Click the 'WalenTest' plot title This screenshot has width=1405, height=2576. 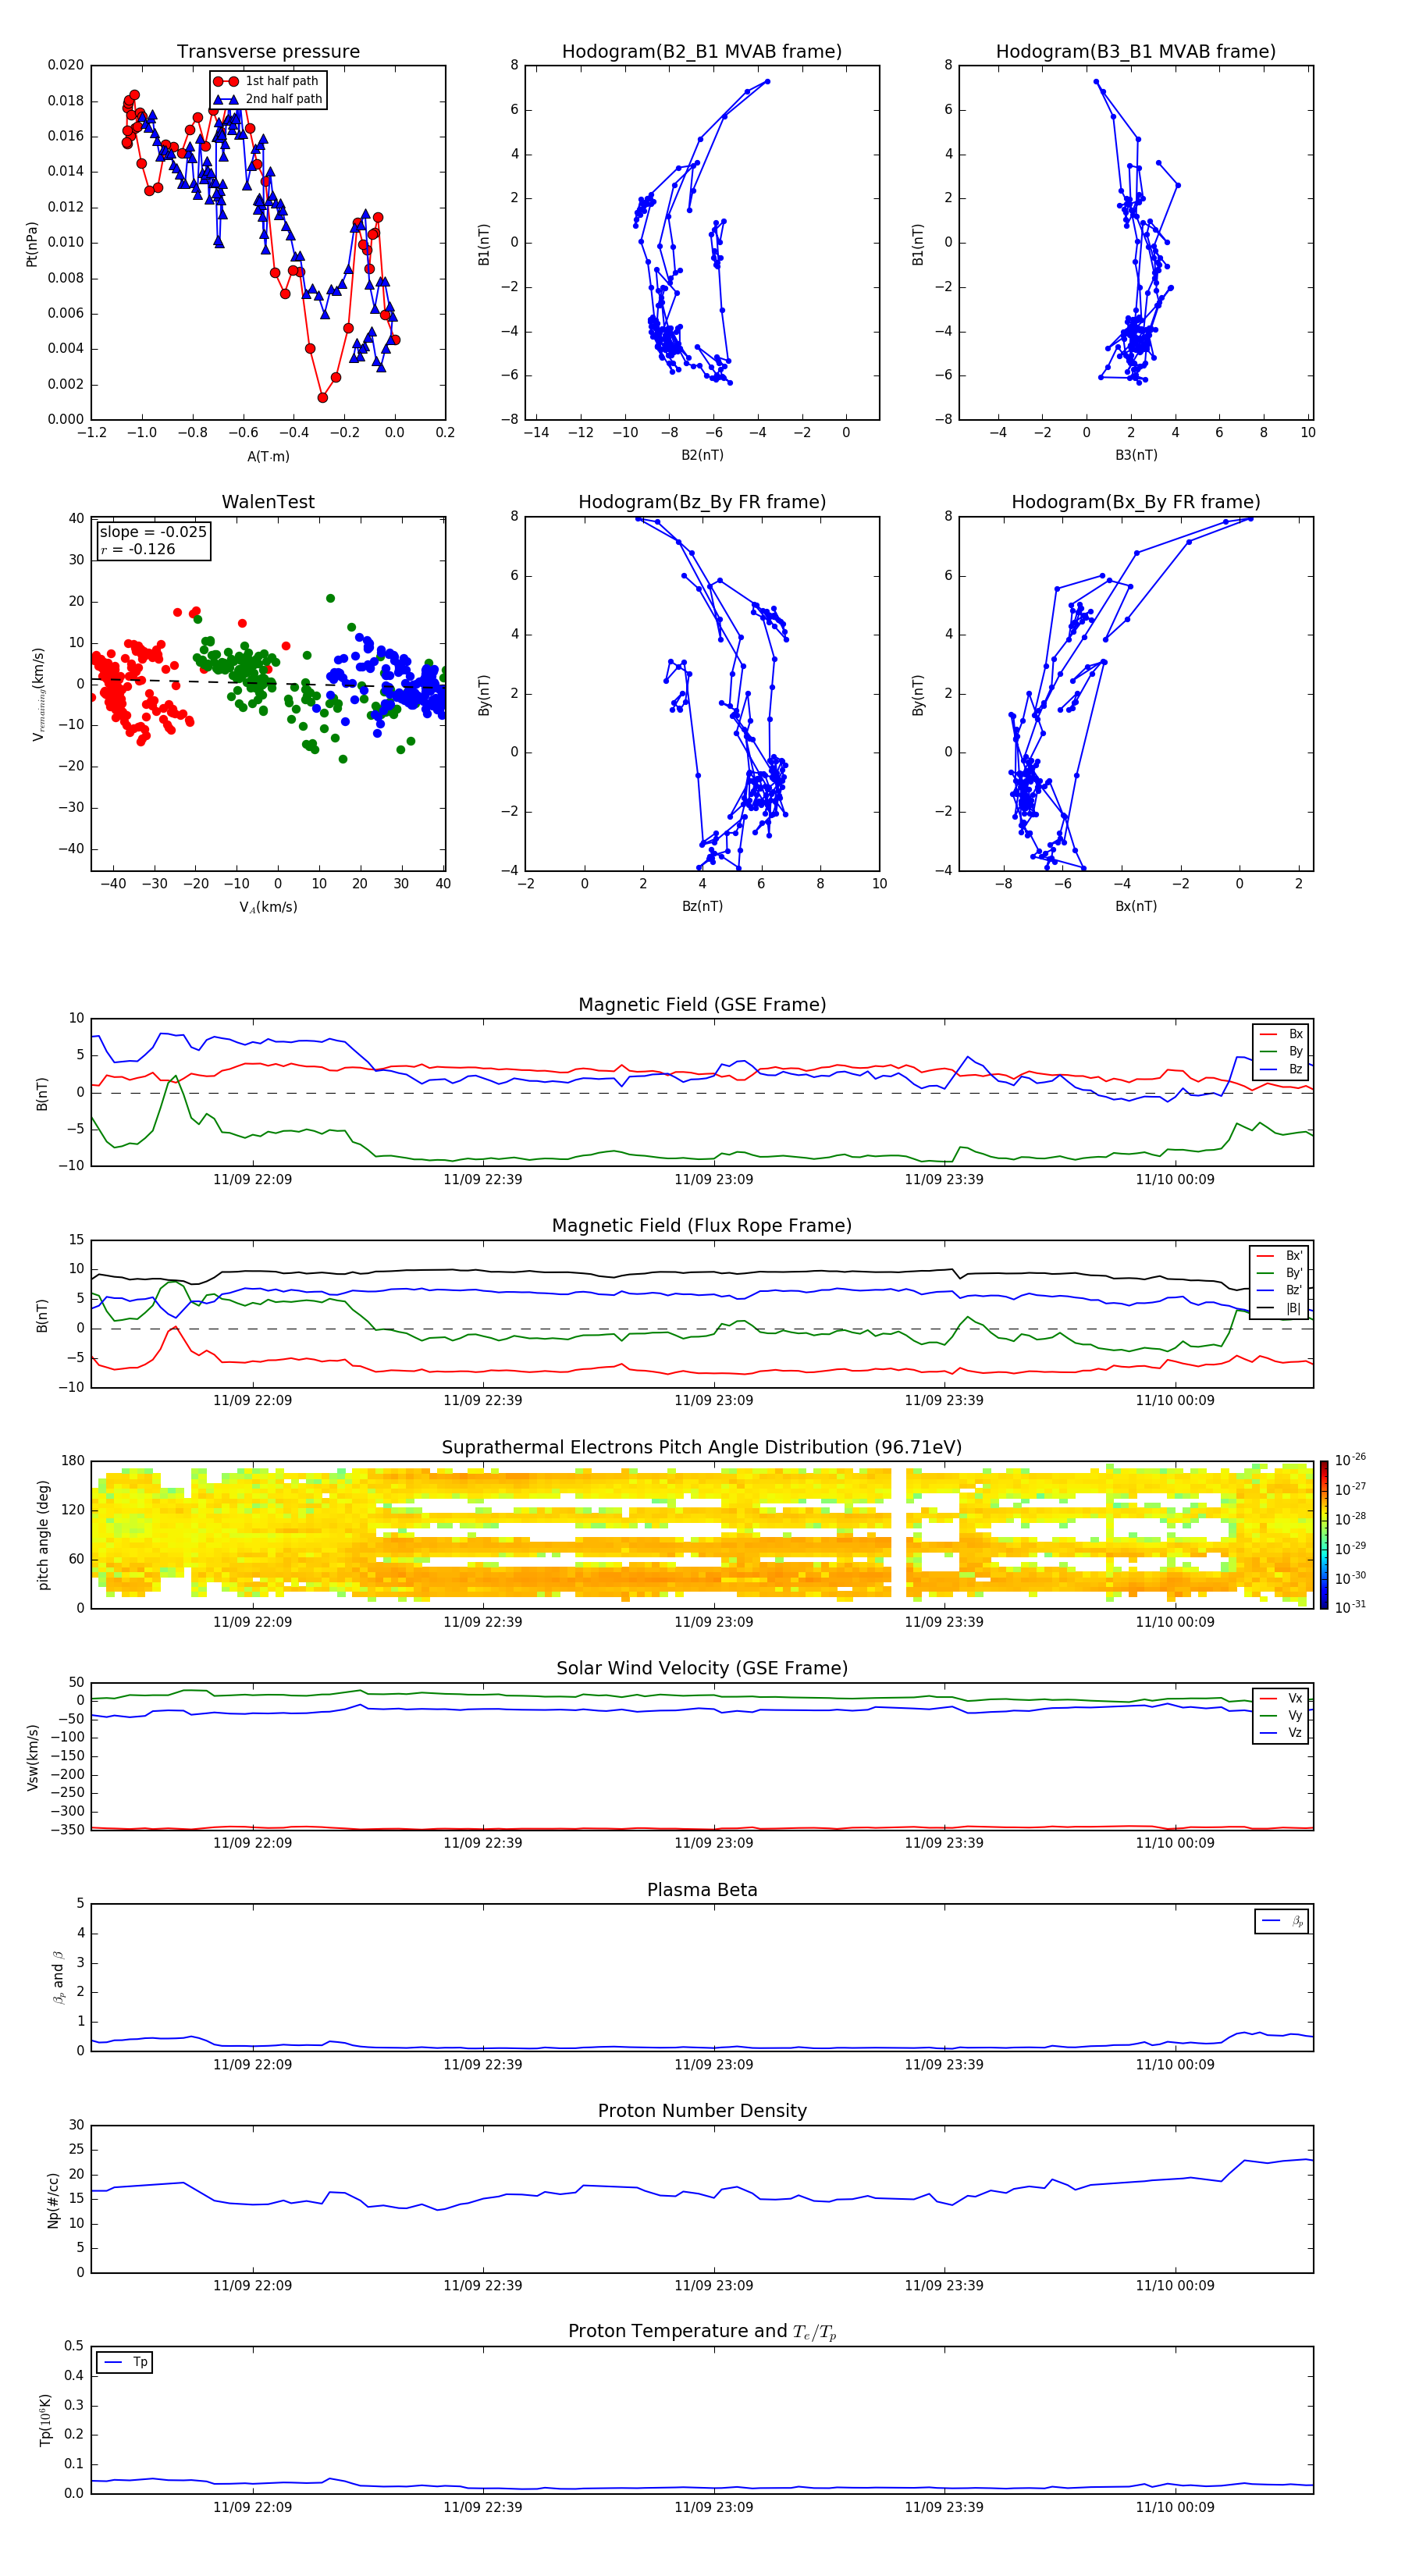pos(268,502)
